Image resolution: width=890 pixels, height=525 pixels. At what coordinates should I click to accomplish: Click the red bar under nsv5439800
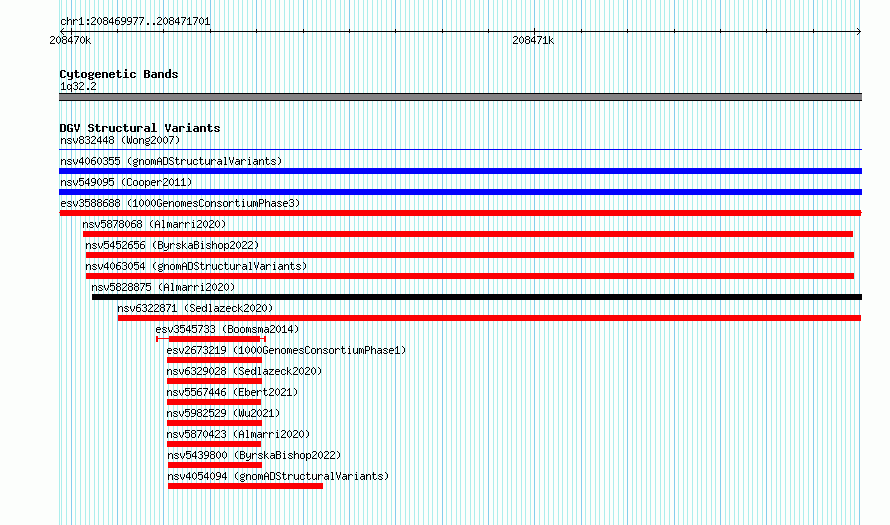pyautogui.click(x=215, y=465)
